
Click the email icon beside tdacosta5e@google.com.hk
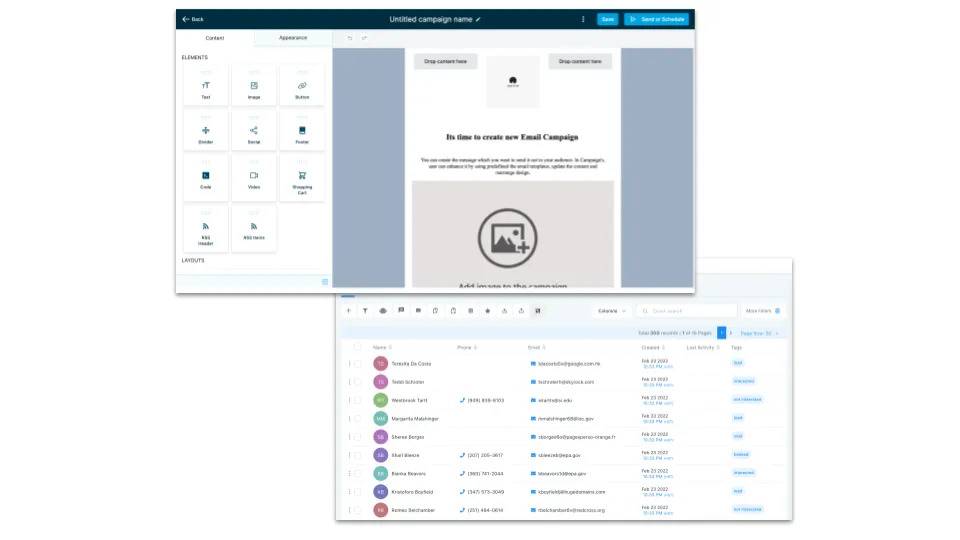(533, 364)
